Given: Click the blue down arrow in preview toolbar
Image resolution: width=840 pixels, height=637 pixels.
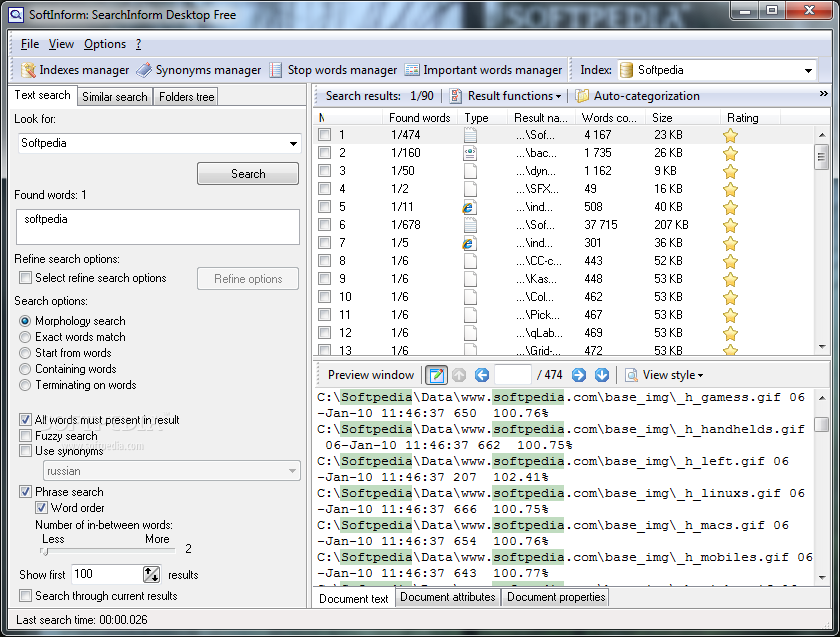Looking at the screenshot, I should (x=602, y=375).
